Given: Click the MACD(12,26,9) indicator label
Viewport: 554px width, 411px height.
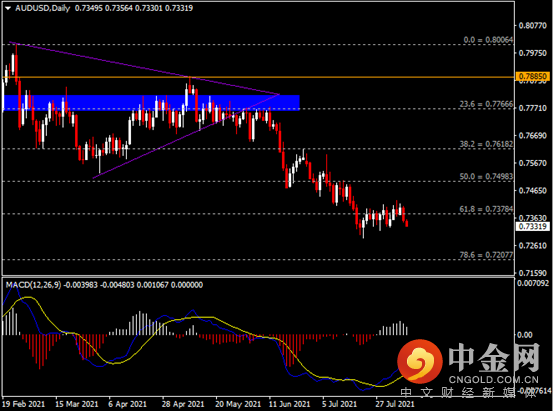Looking at the screenshot, I should pos(34,285).
